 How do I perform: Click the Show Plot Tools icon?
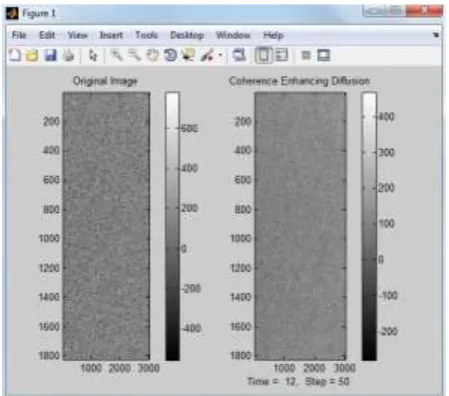[323, 55]
